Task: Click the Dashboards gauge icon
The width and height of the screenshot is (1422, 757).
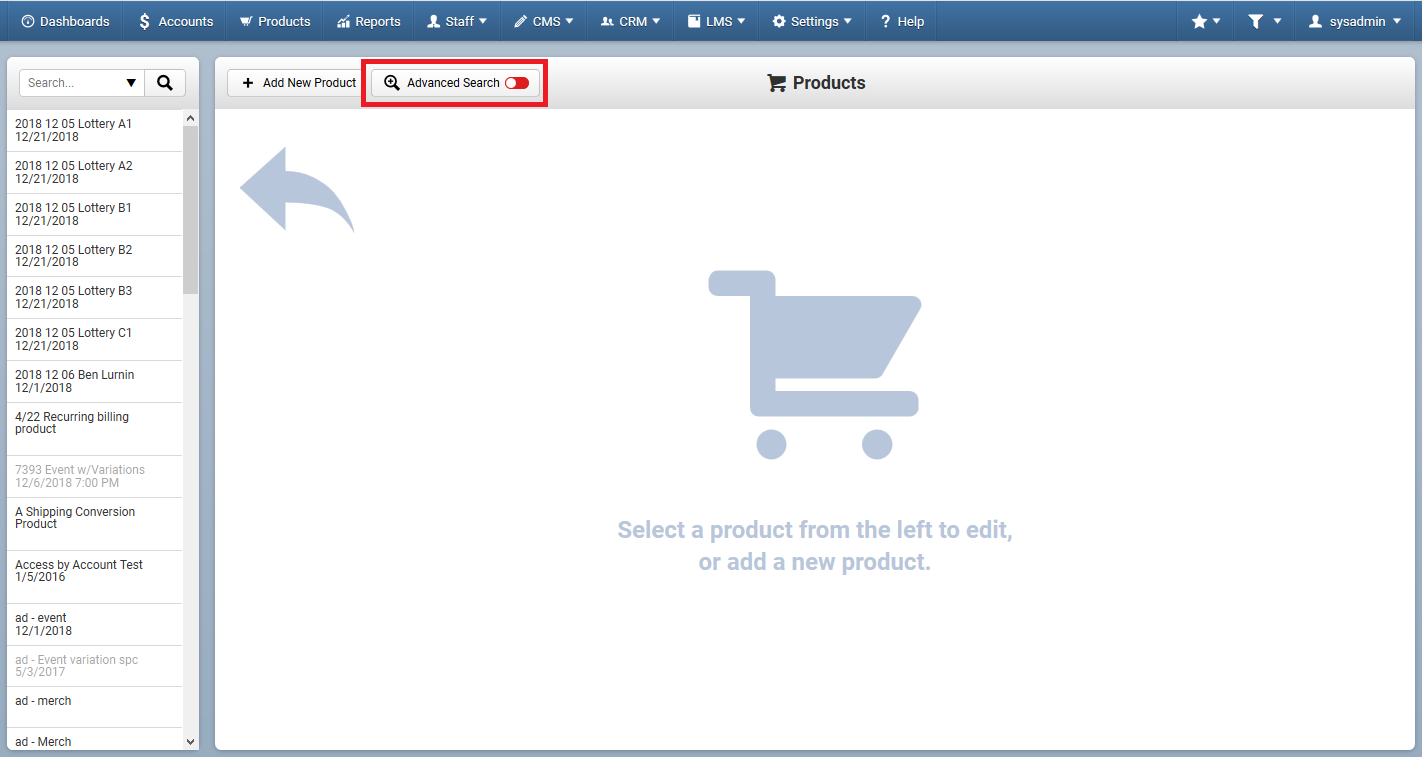Action: point(28,21)
